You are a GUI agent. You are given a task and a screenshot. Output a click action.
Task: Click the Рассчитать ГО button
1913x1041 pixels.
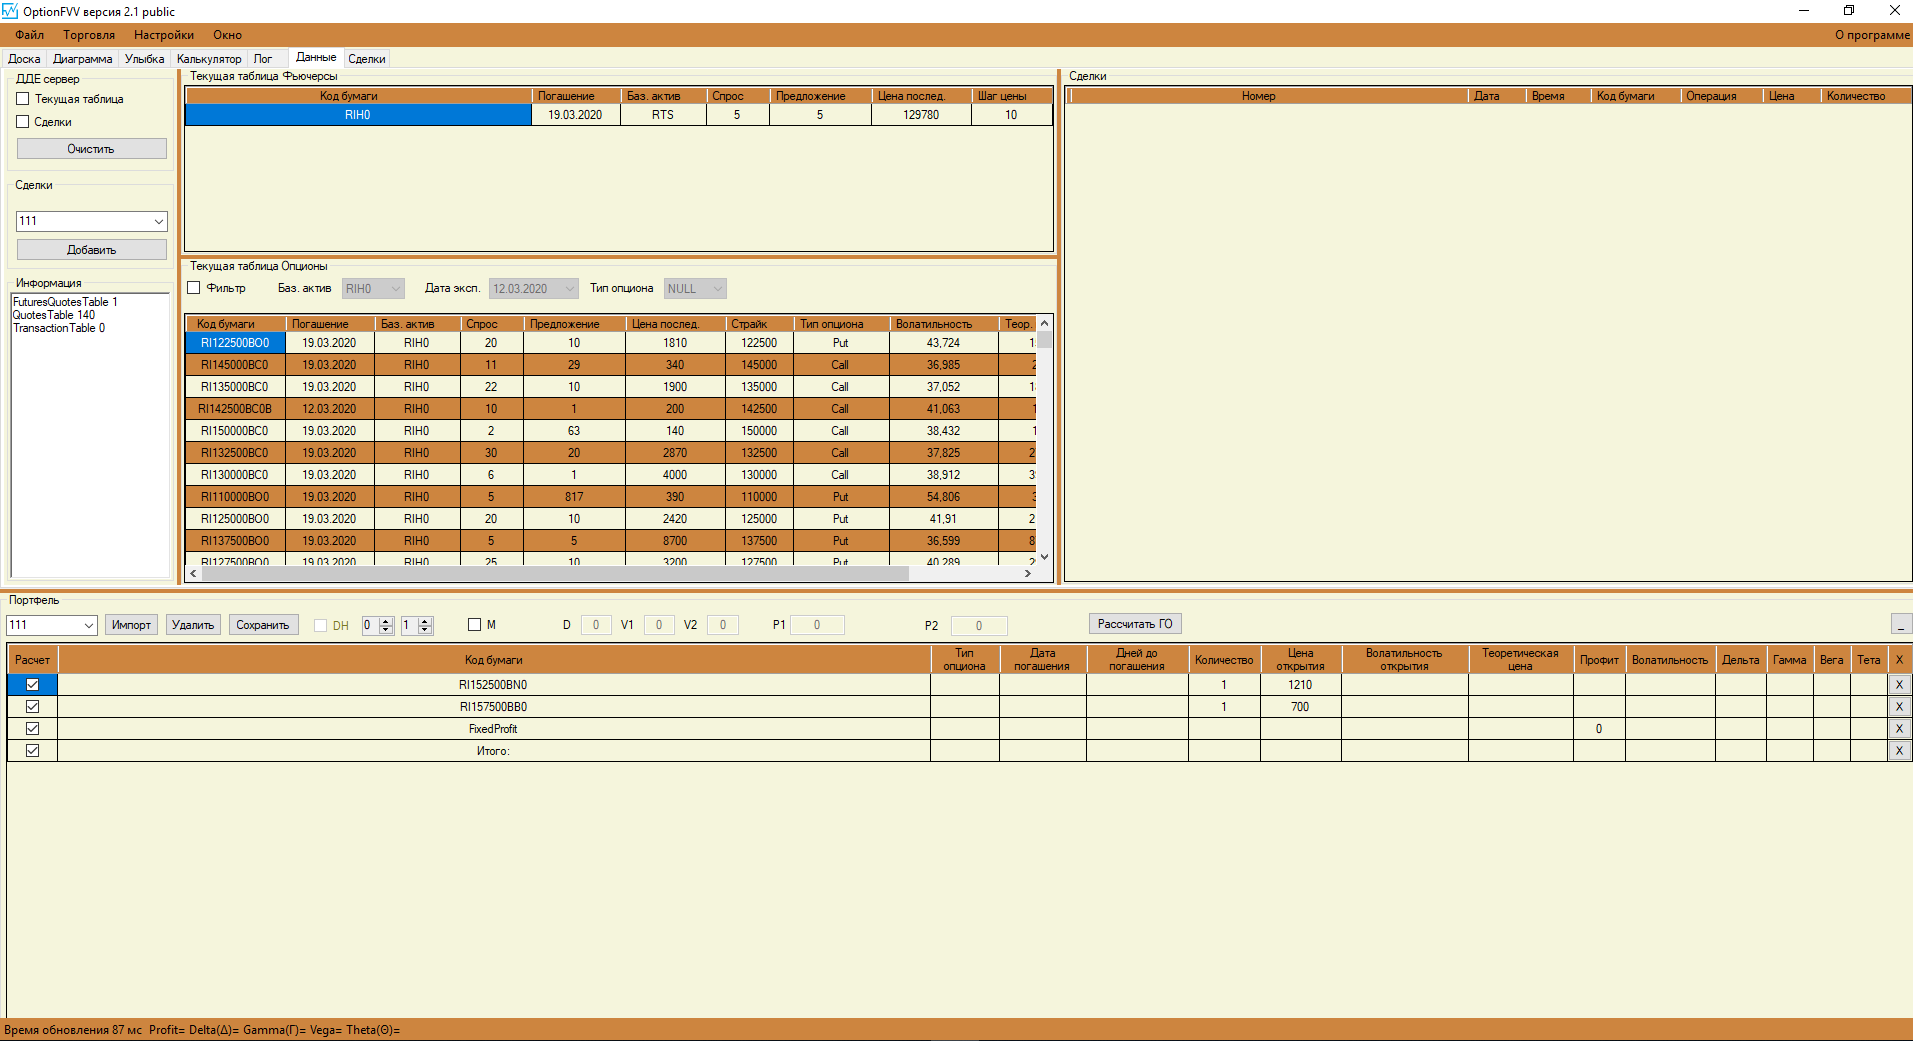tap(1135, 624)
